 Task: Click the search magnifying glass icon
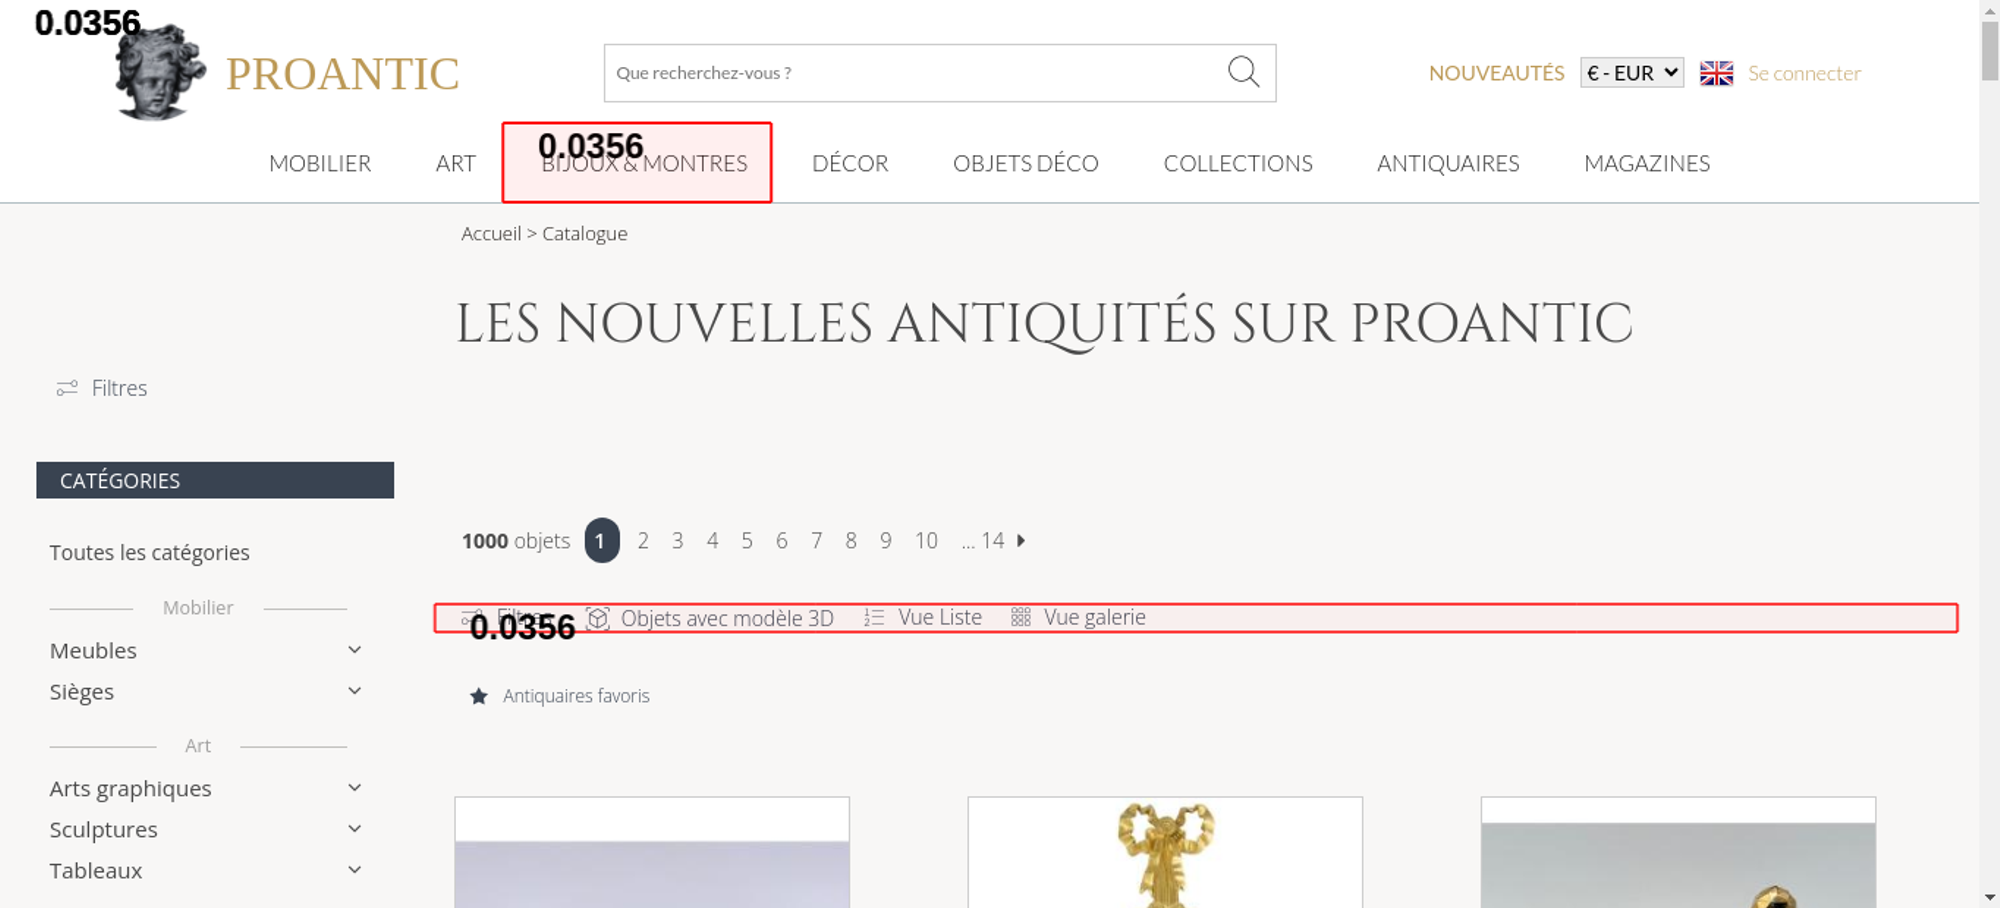[1243, 72]
